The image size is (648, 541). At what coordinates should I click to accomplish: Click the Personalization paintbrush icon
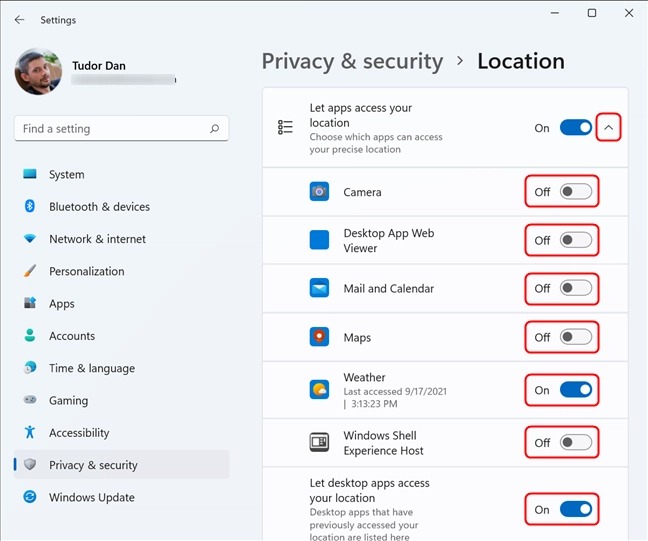[30, 271]
